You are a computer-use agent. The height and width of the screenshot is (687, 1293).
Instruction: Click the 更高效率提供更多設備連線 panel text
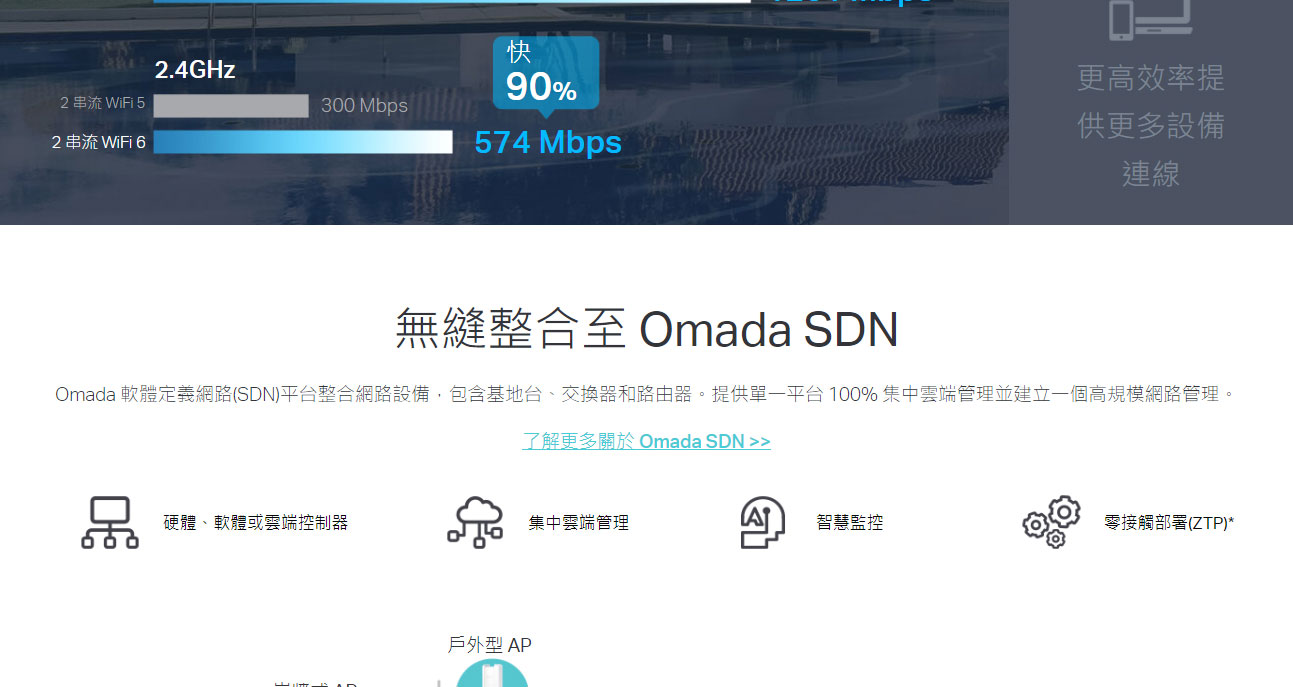click(x=1150, y=126)
